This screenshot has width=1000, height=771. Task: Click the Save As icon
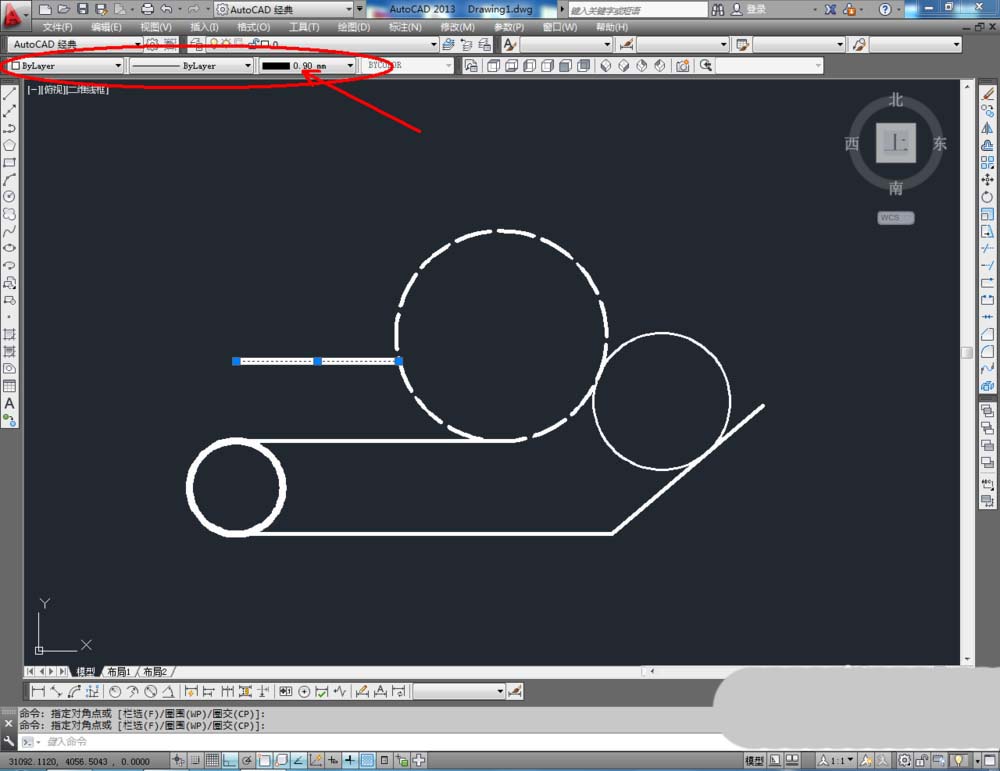[x=101, y=9]
